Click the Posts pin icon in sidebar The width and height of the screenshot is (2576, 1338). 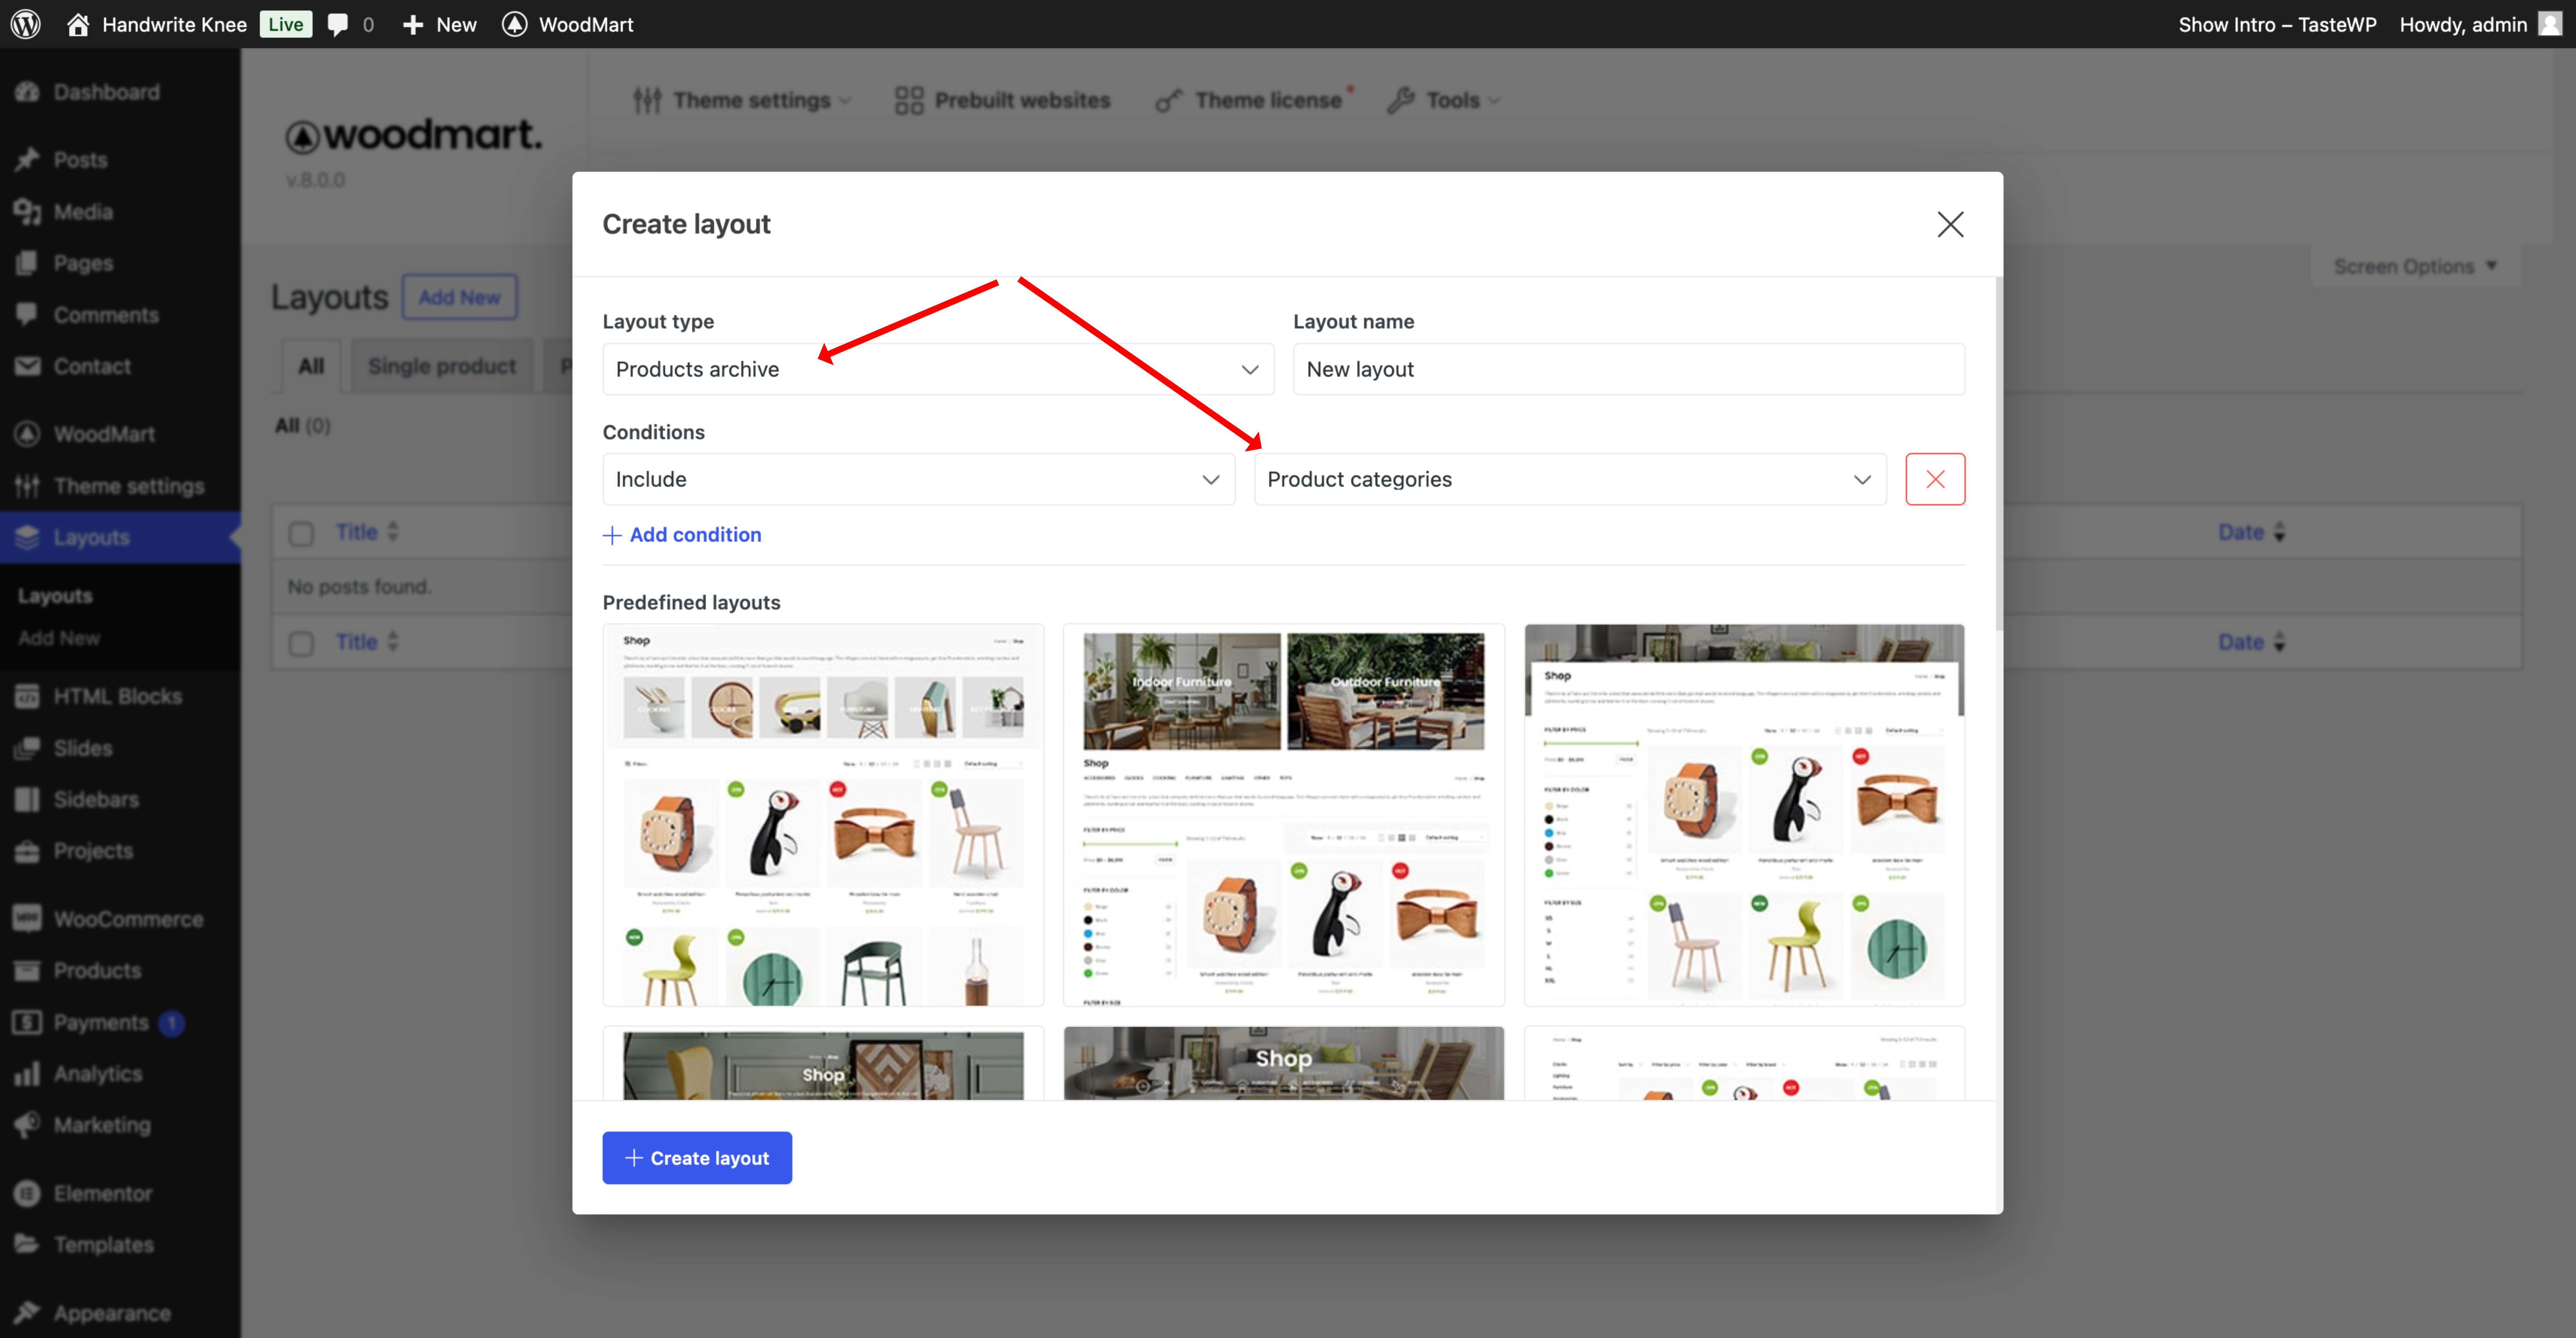pyautogui.click(x=27, y=160)
